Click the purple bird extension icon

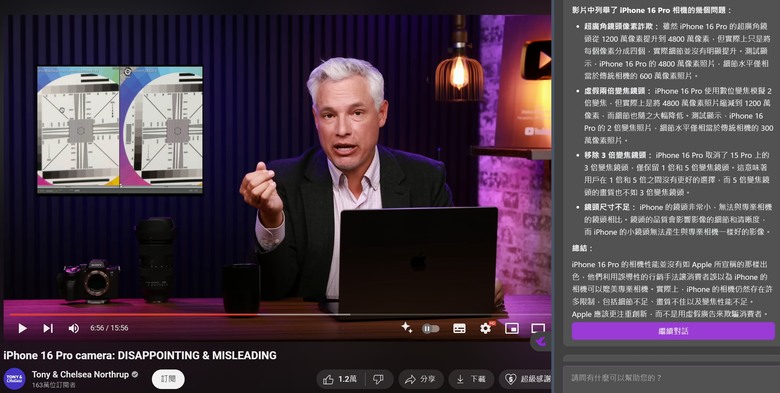542,341
